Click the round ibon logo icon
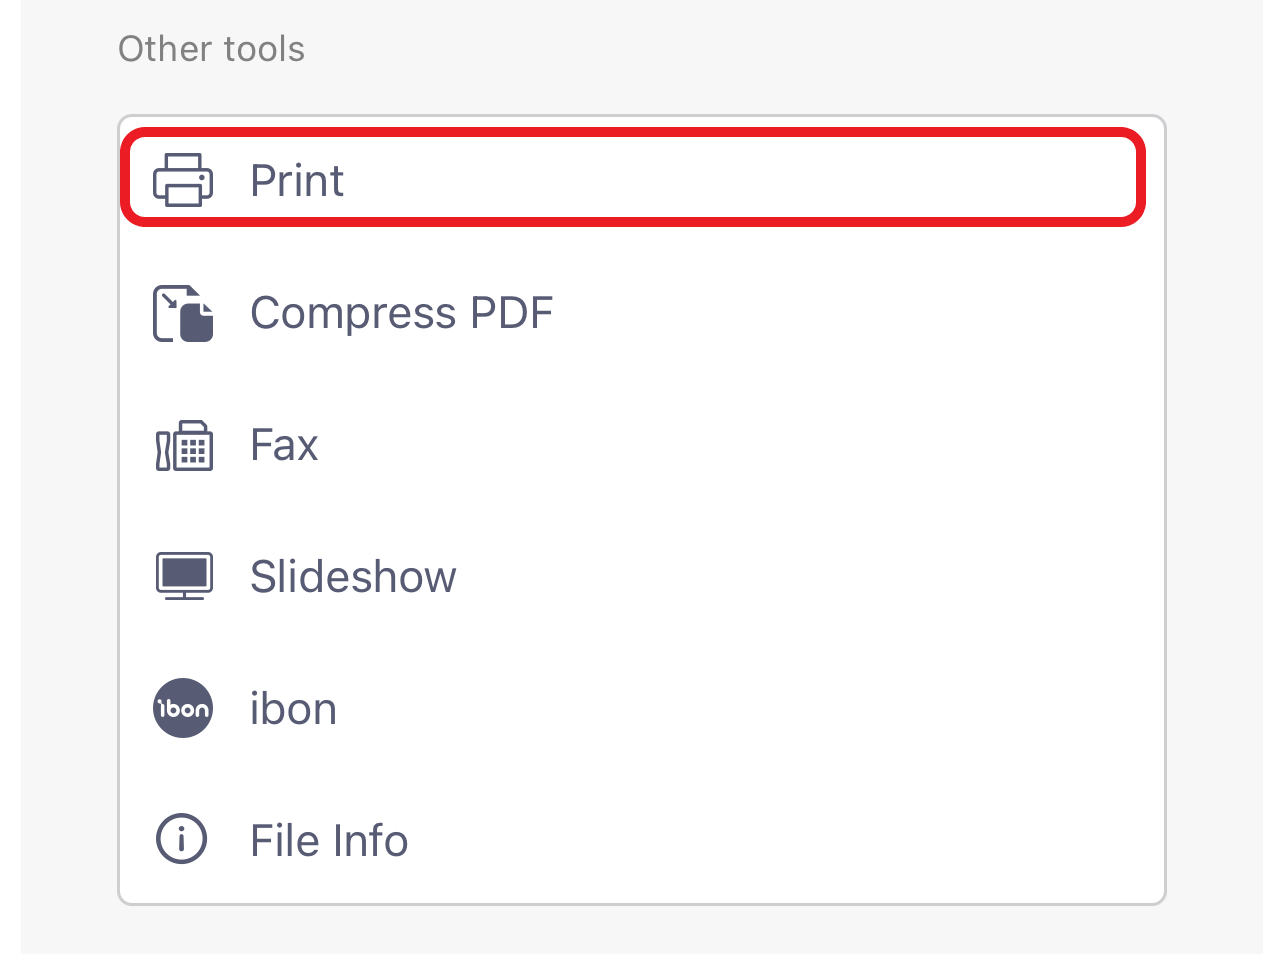Screen dimensions: 1284x954 pyautogui.click(x=183, y=708)
